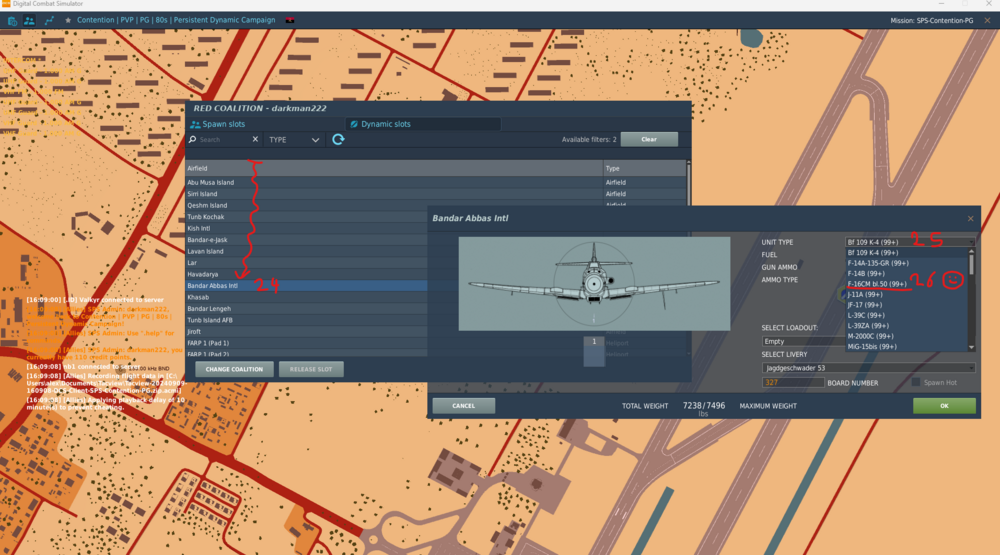The height and width of the screenshot is (555, 1000).
Task: Enable the Spawn Hot checkbox
Action: click(916, 382)
